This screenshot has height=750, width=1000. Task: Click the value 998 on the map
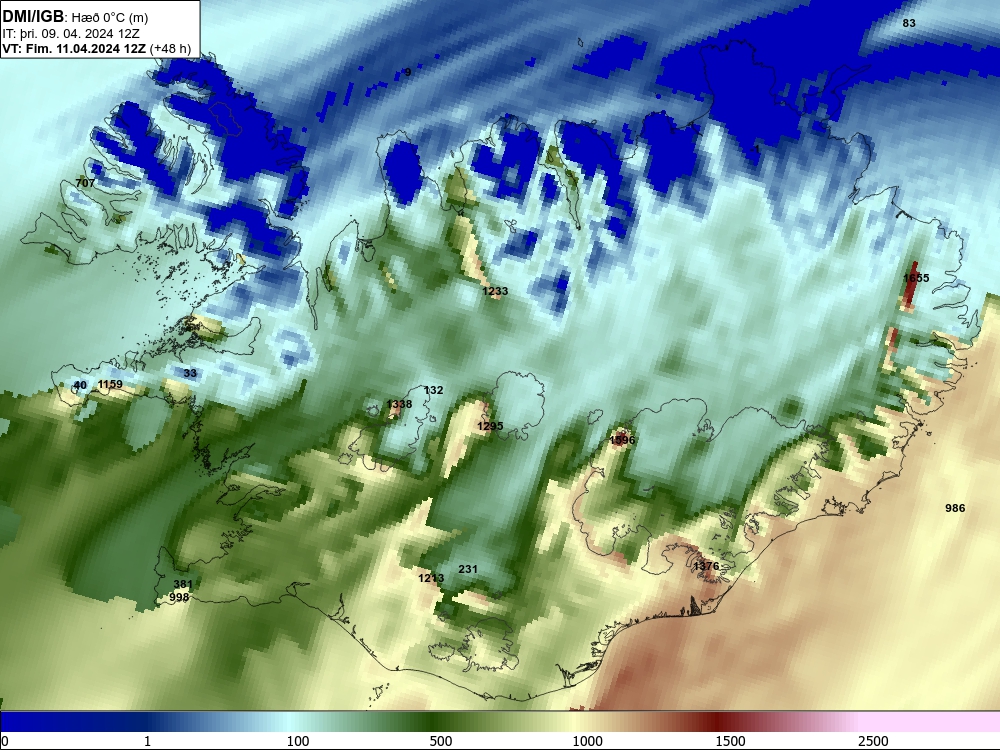pyautogui.click(x=179, y=598)
